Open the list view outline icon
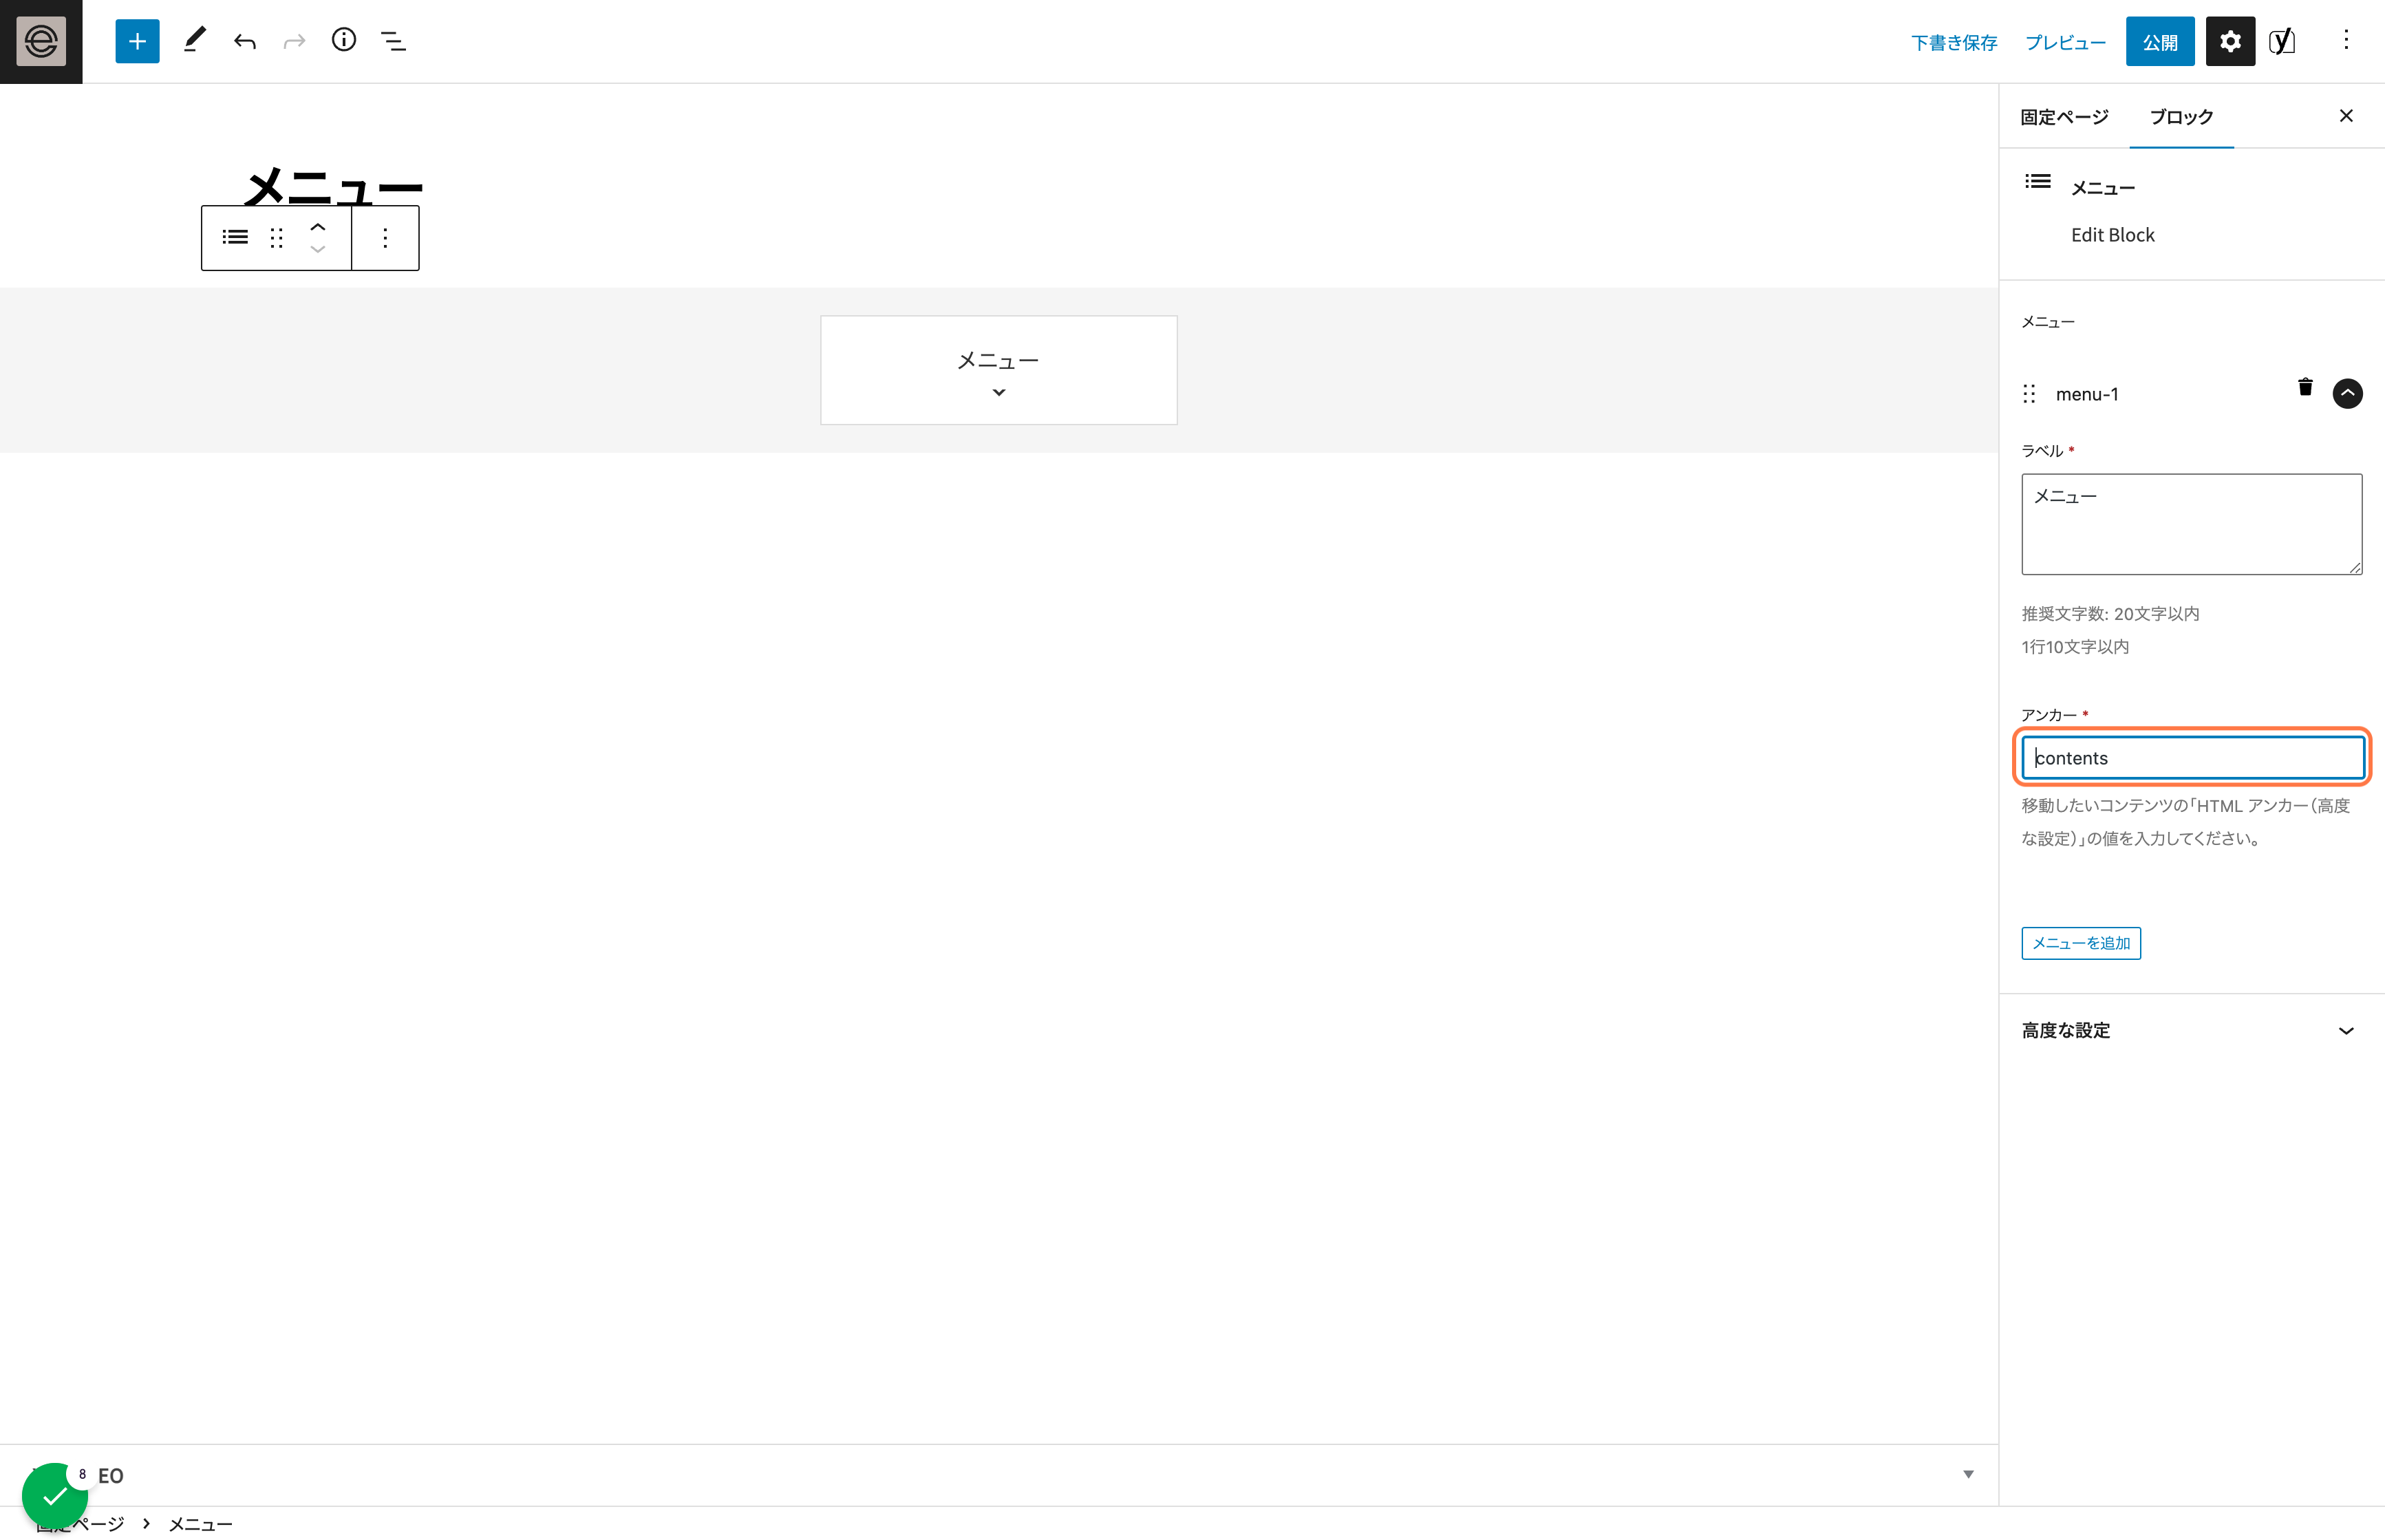The width and height of the screenshot is (2385, 1540). 394,41
